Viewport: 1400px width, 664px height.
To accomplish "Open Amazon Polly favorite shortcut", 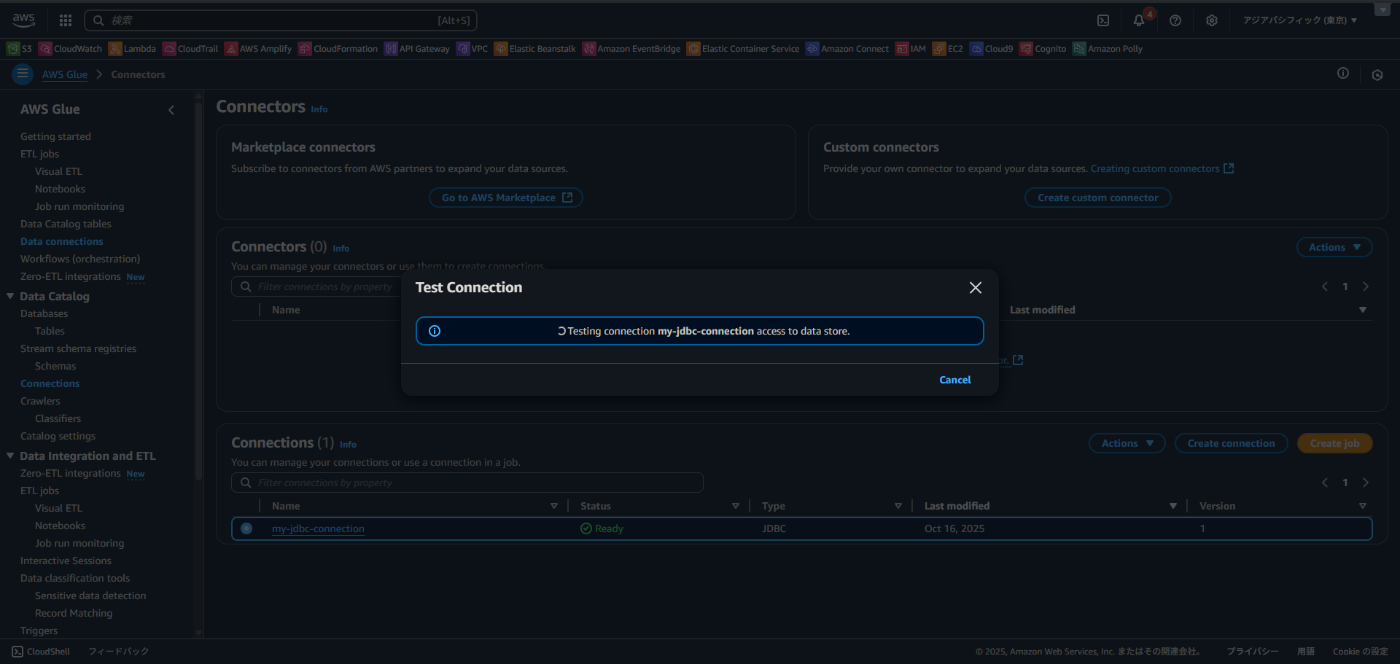I will click(1108, 48).
